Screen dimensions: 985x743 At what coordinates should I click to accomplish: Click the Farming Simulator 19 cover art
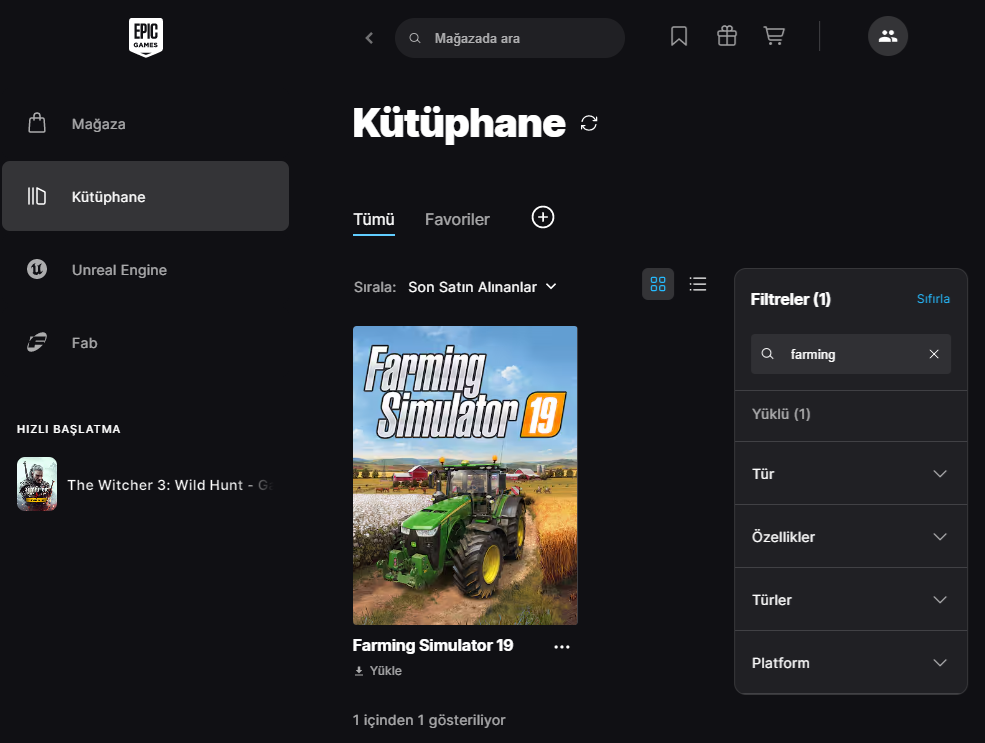[x=465, y=475]
